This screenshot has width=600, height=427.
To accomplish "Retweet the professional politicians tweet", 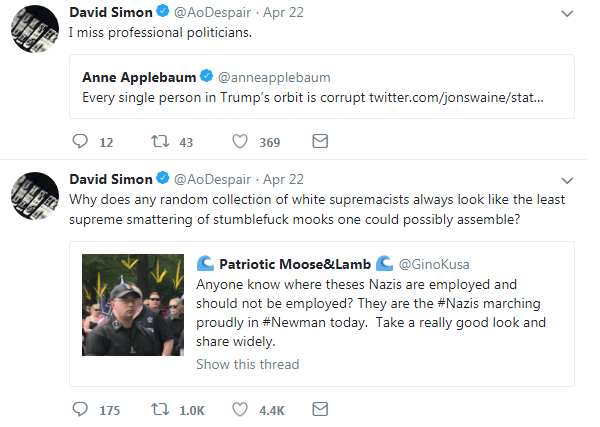I will point(160,141).
